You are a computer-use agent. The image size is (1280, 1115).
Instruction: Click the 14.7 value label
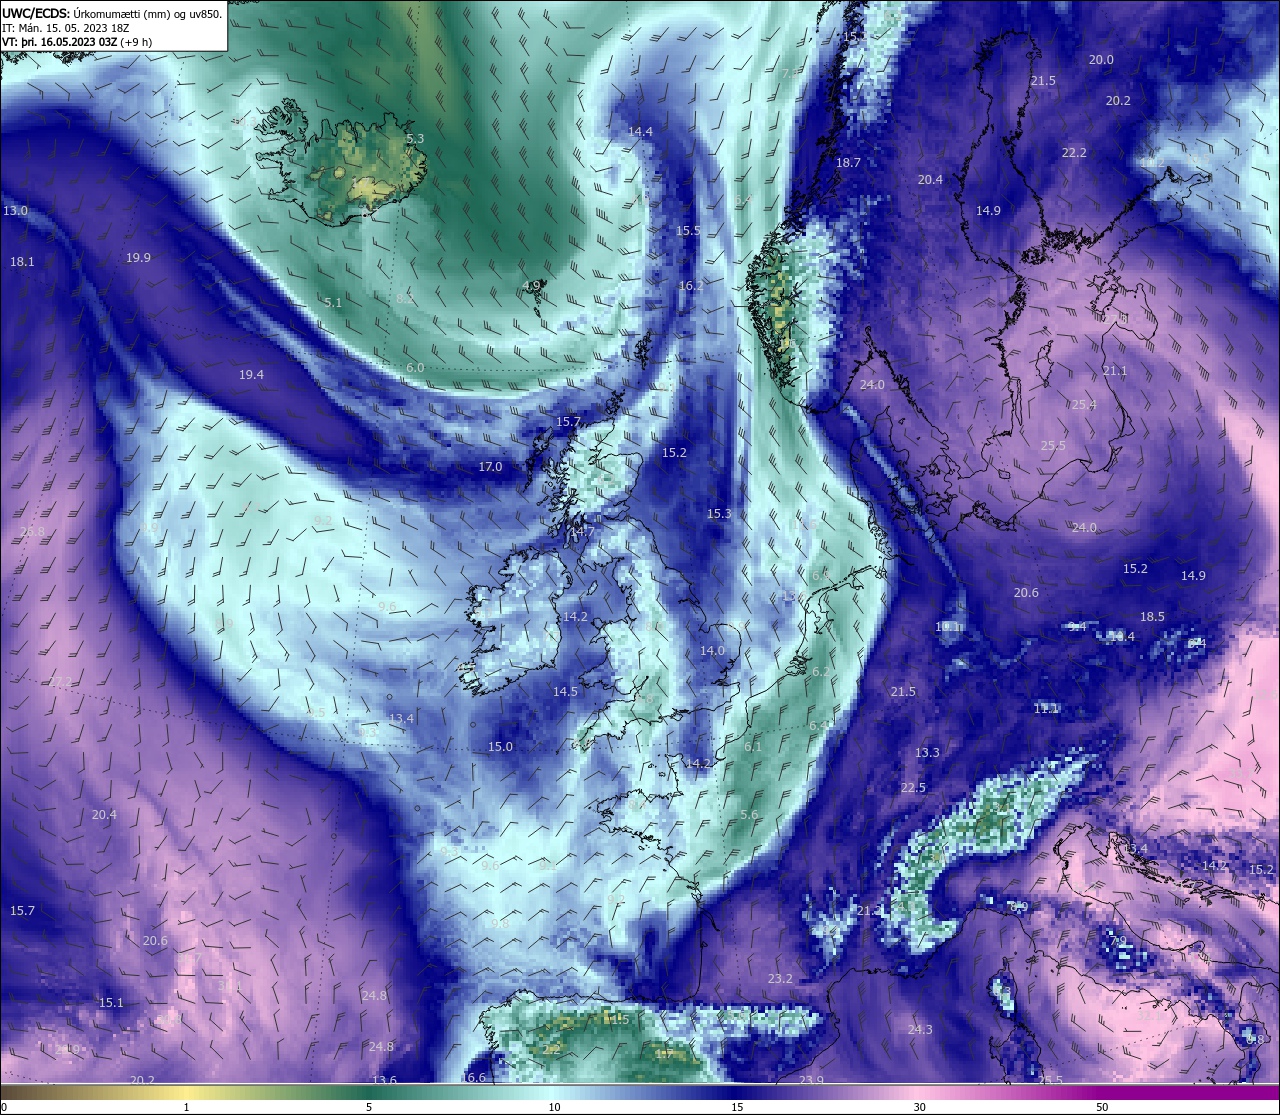pyautogui.click(x=581, y=531)
